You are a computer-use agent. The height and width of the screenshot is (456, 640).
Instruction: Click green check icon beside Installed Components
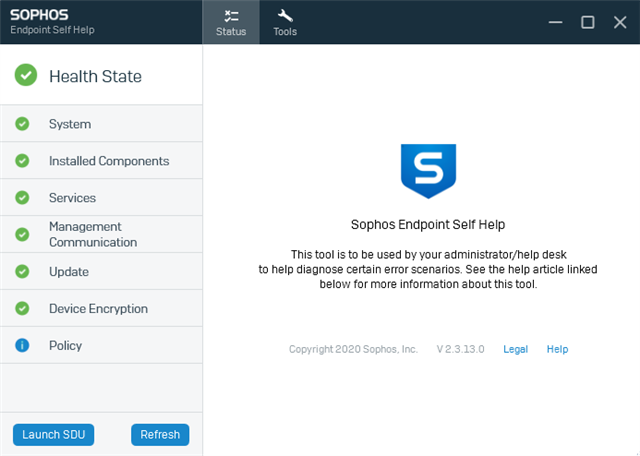tap(22, 160)
